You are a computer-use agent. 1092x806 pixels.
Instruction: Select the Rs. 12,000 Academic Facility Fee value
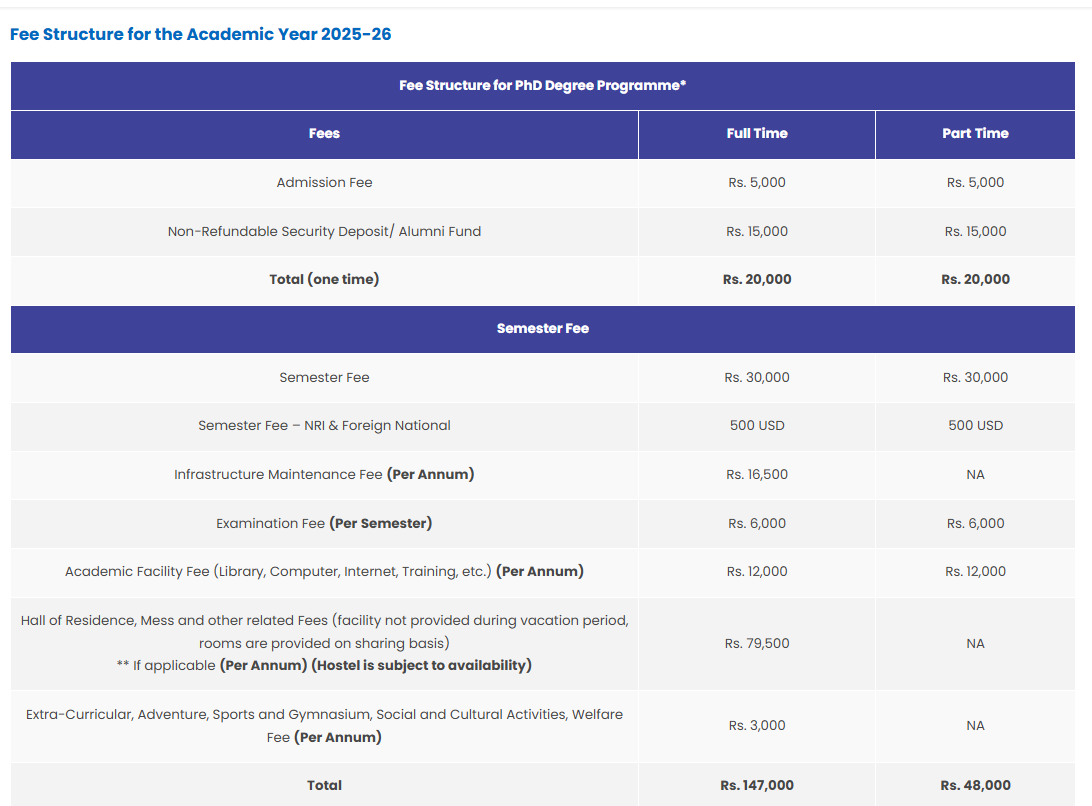pos(757,571)
